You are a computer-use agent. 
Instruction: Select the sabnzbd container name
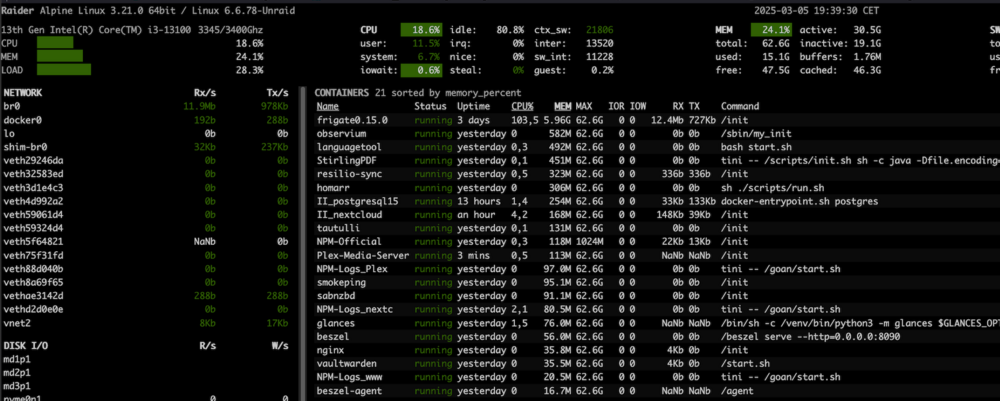coord(335,296)
